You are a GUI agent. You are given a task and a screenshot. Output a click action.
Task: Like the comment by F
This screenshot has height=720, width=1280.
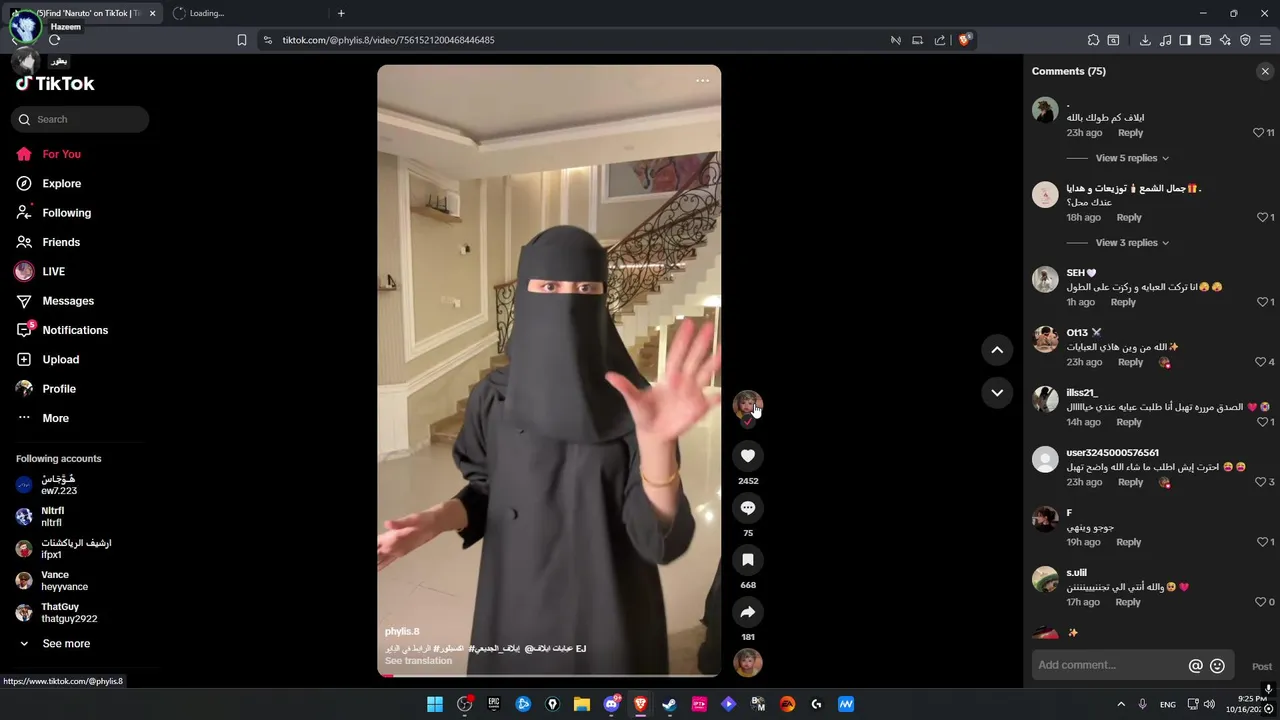tap(1260, 542)
